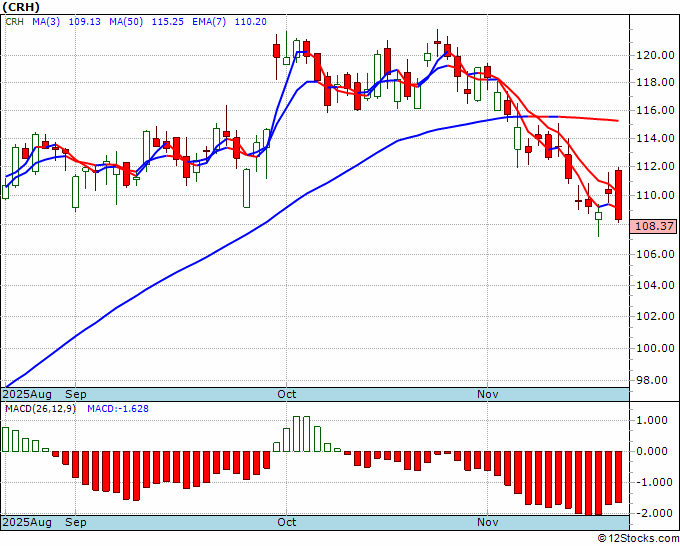The height and width of the screenshot is (546, 680).
Task: Click the MA(3) value 109.13
Action: (85, 22)
